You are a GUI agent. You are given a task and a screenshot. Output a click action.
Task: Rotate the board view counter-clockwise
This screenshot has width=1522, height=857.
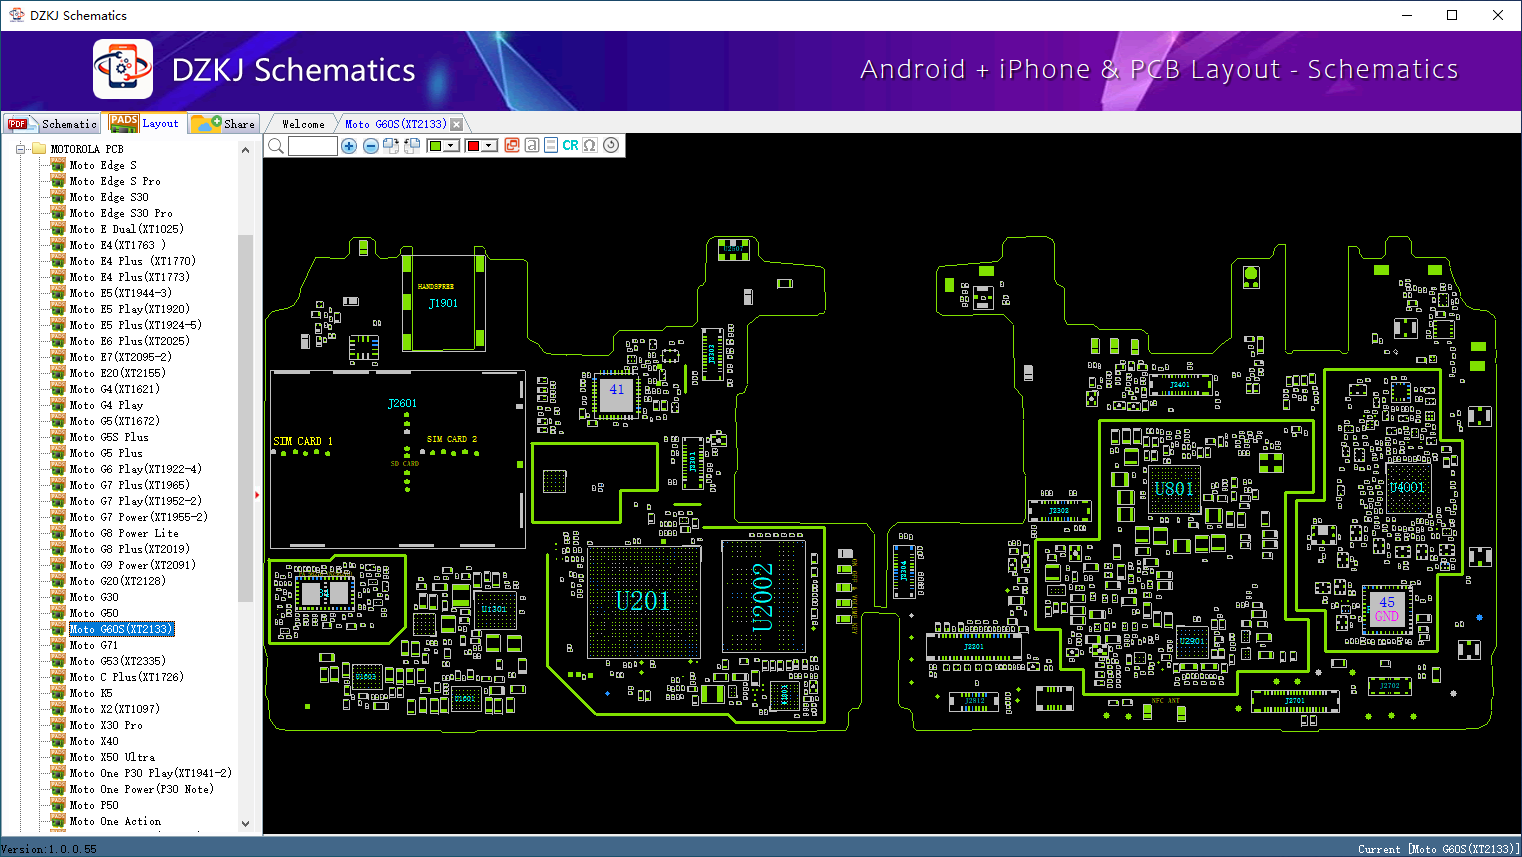pyautogui.click(x=412, y=146)
